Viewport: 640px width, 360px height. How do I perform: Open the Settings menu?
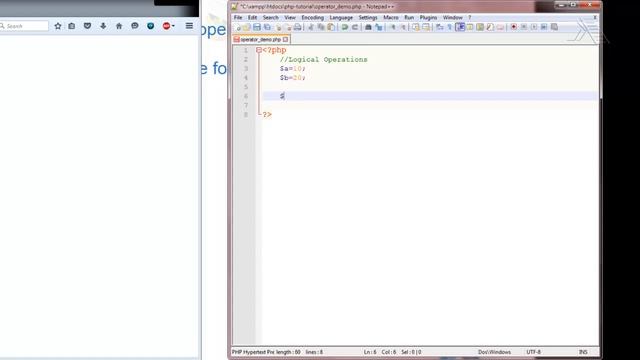pyautogui.click(x=368, y=18)
